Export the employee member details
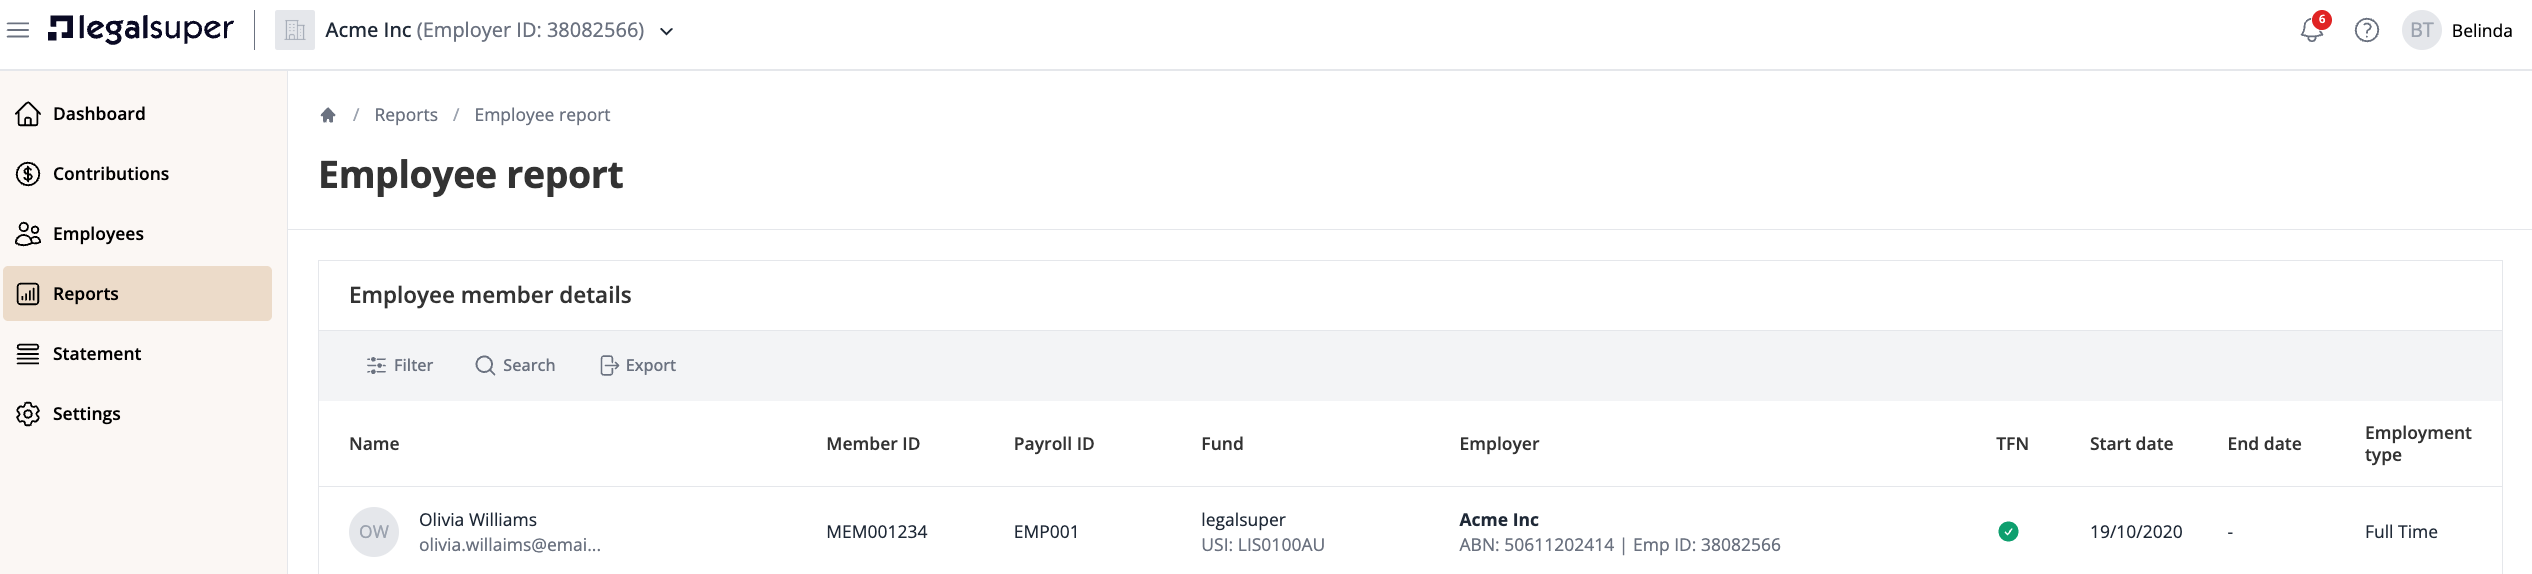The height and width of the screenshot is (574, 2532). tap(638, 366)
